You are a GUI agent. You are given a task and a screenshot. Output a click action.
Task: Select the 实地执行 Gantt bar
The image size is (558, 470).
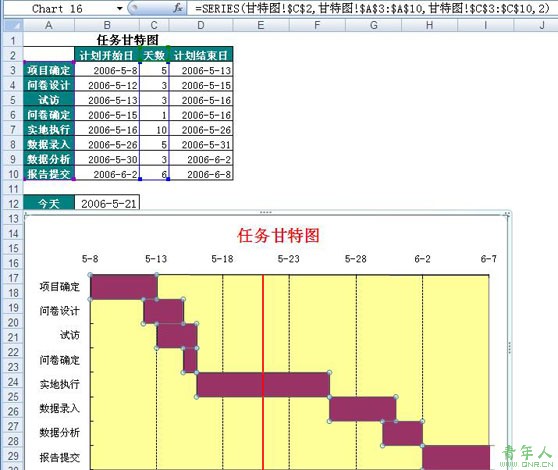click(263, 385)
